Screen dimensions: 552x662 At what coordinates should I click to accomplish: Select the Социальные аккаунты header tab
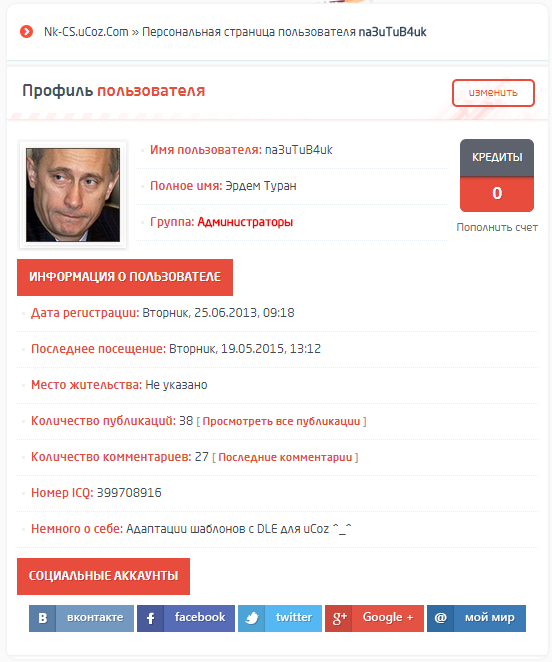(x=103, y=576)
